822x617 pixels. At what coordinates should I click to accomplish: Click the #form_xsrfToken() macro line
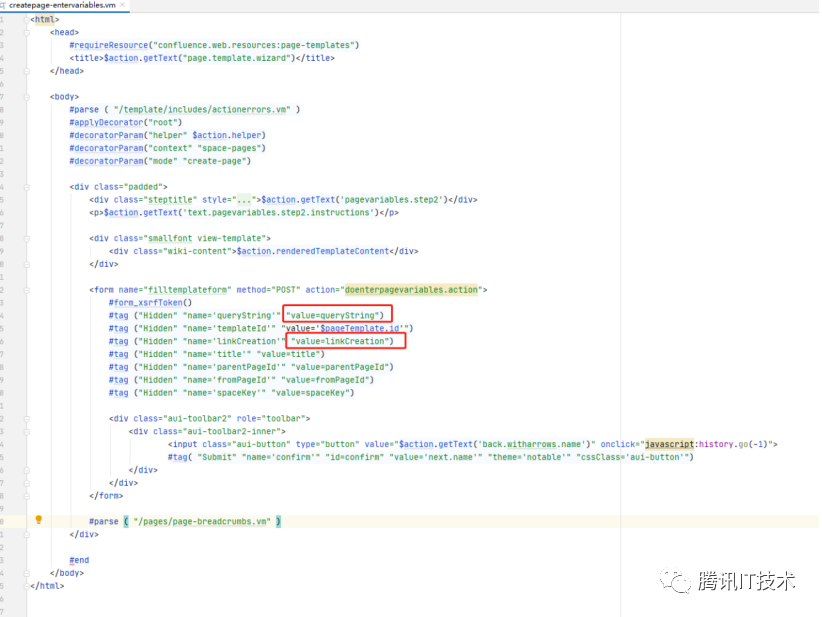149,302
